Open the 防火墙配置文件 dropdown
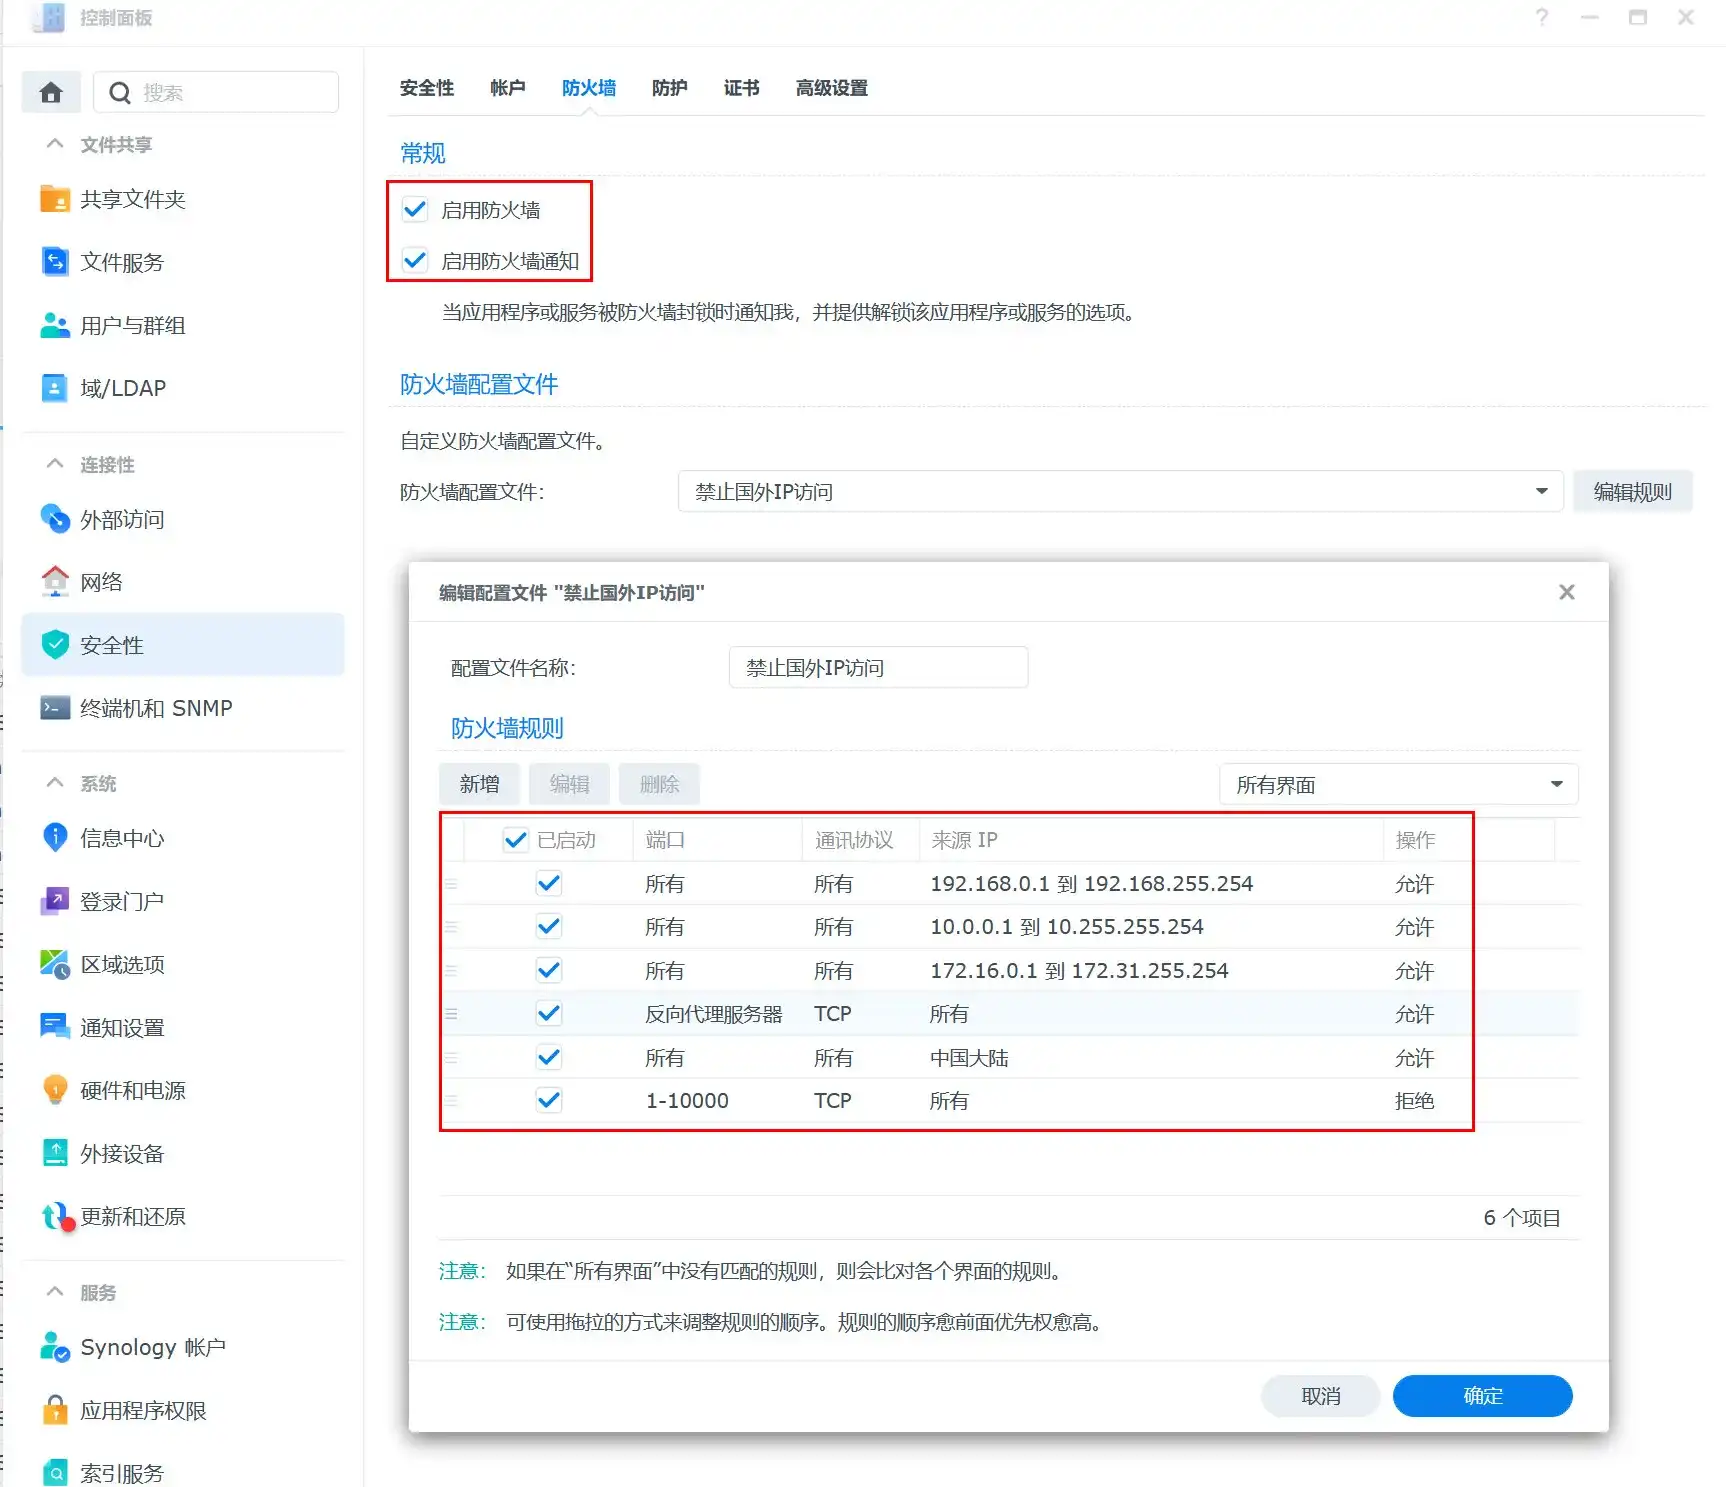Screen dimensions: 1726x1487 coord(1540,491)
